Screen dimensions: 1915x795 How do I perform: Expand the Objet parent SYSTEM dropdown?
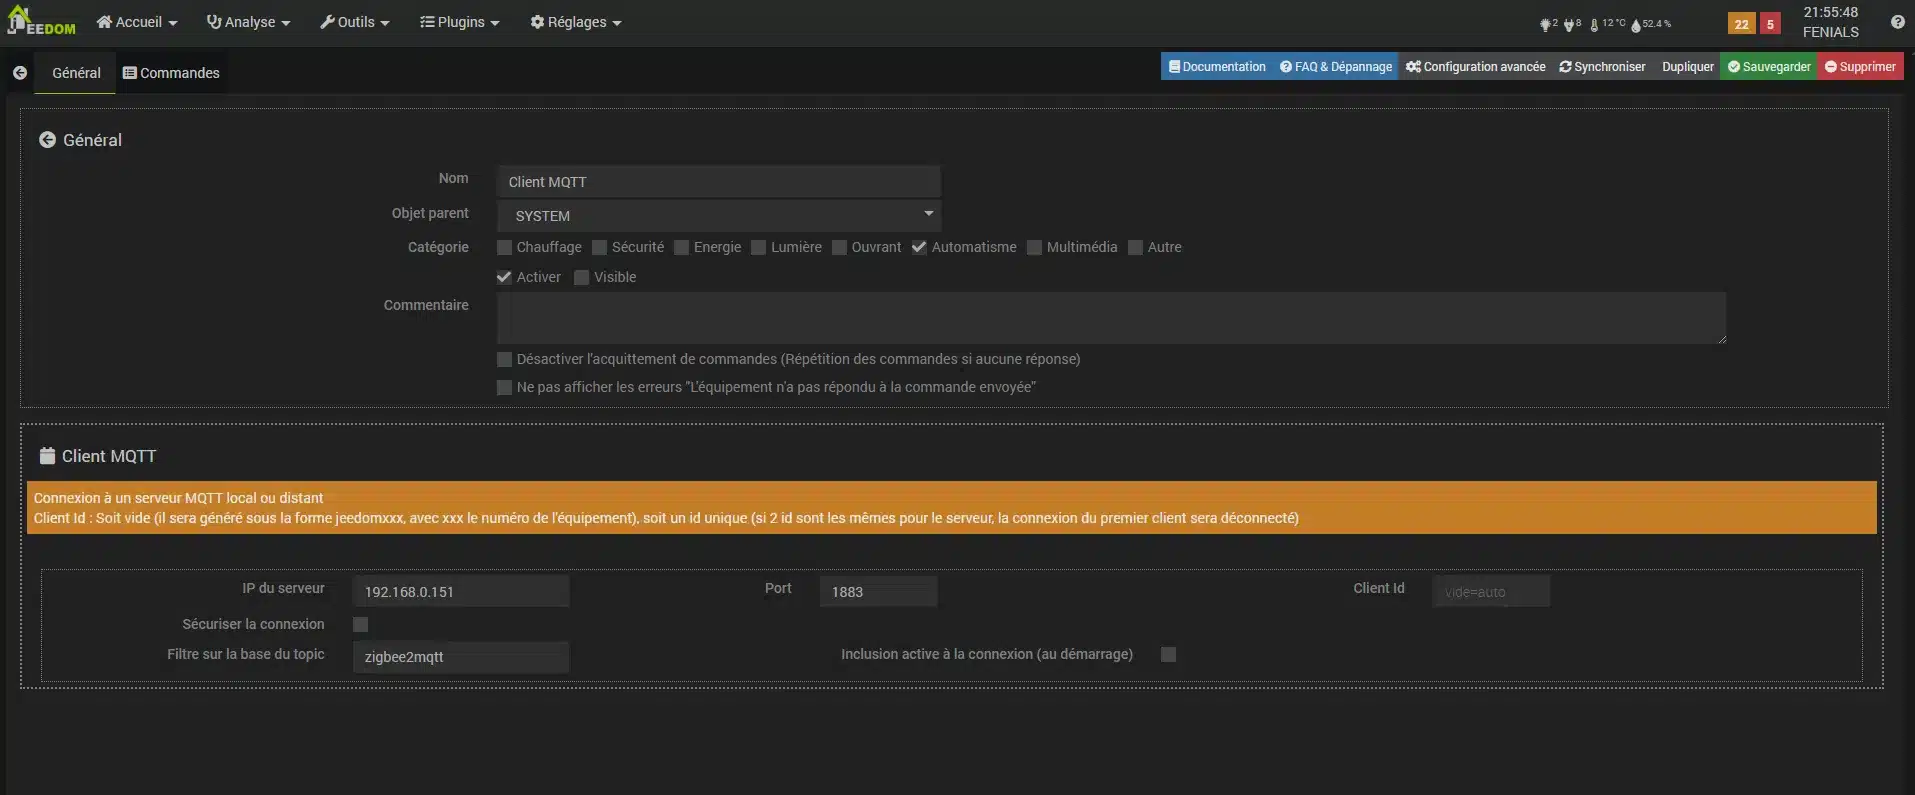(719, 215)
